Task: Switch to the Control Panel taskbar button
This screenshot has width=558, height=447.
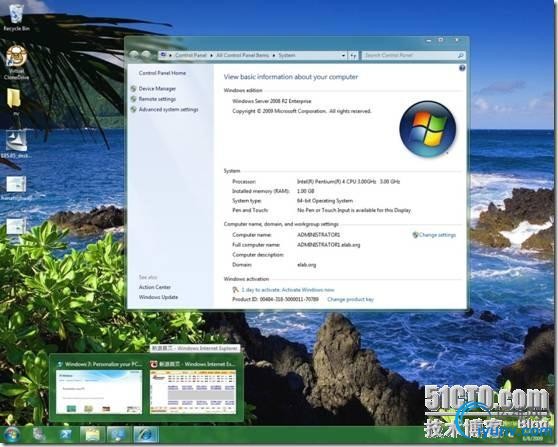Action: click(119, 435)
